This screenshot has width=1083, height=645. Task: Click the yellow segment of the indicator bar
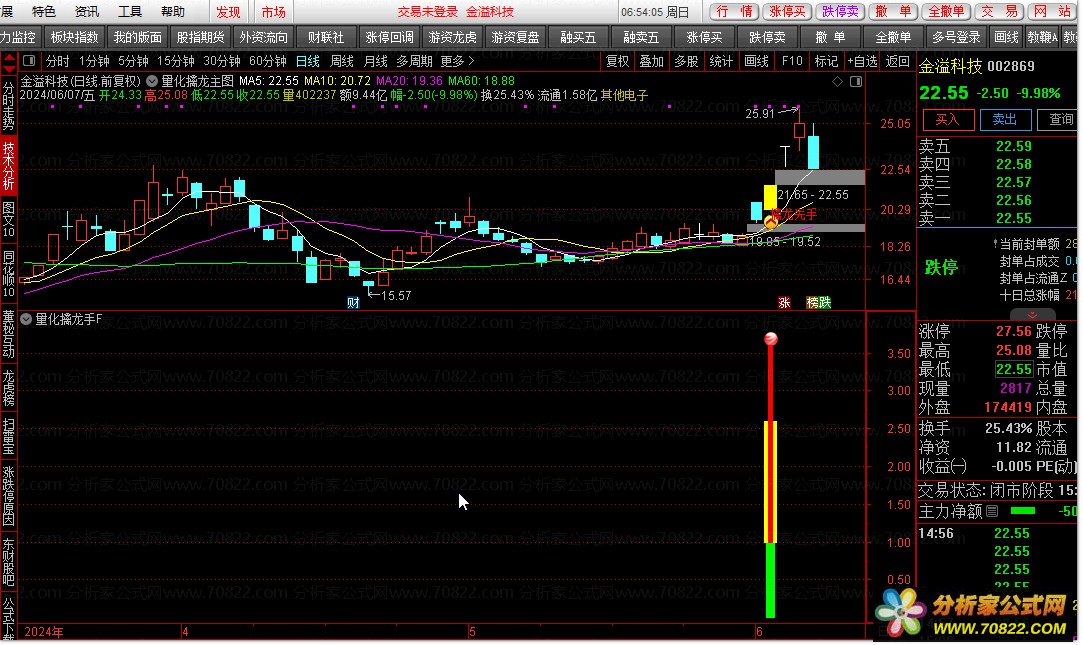(771, 482)
